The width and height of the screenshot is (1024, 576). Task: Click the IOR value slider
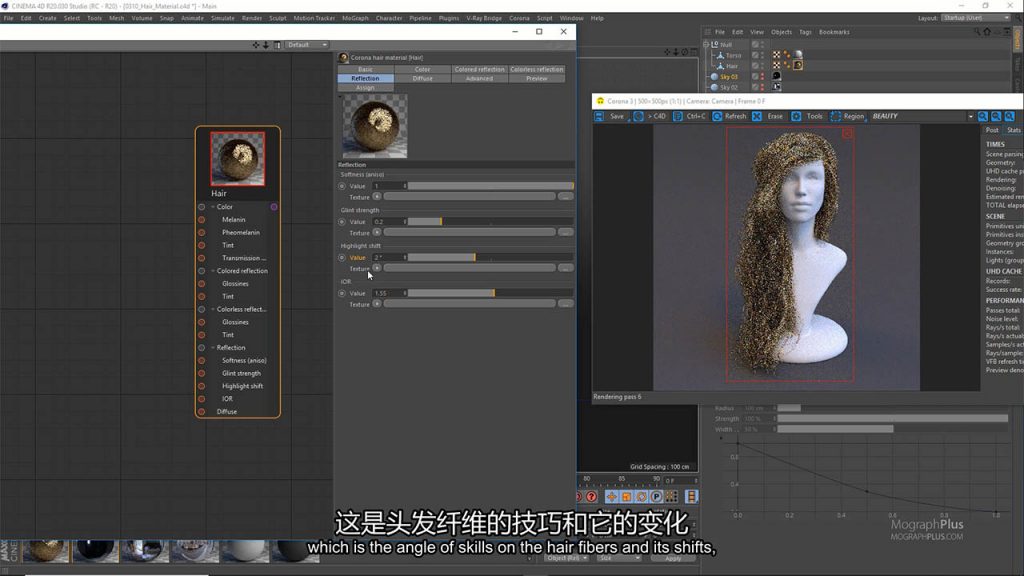pyautogui.click(x=490, y=293)
